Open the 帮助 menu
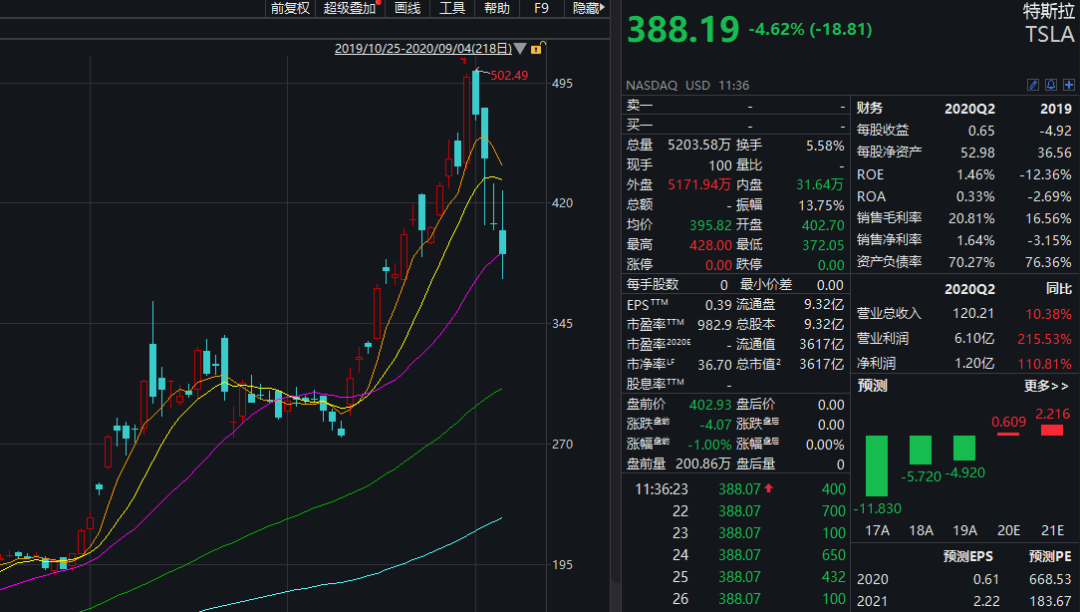Screen dimensions: 1080x612 tap(497, 9)
